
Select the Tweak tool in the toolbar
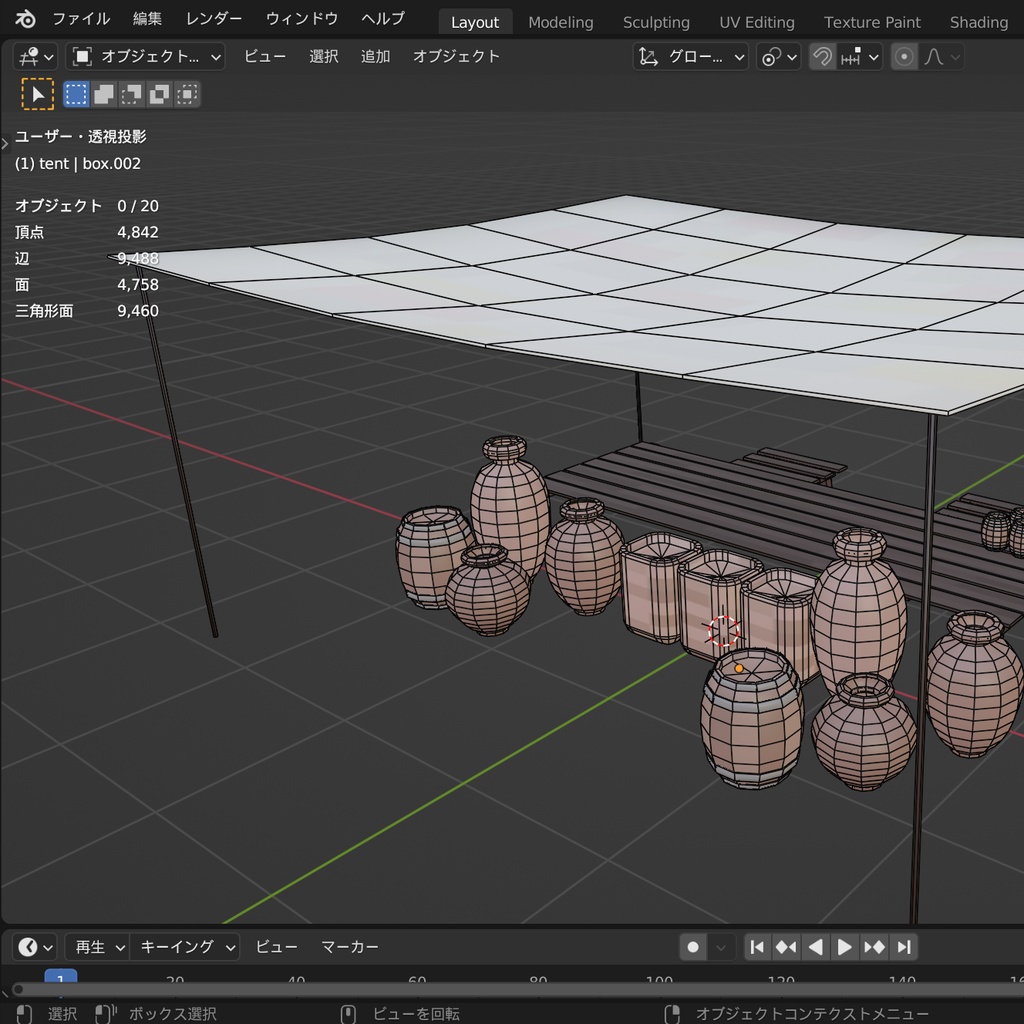click(x=38, y=93)
